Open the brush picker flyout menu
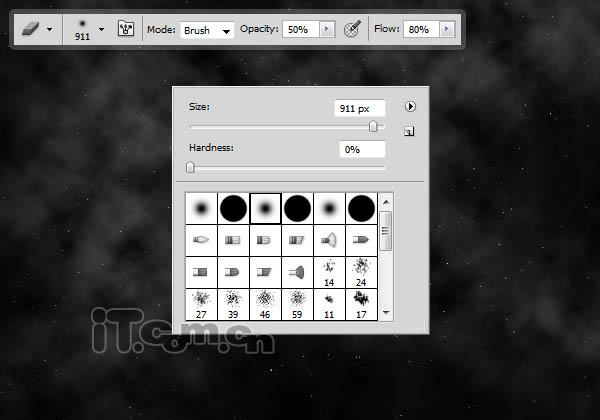The width and height of the screenshot is (600, 420). point(410,106)
